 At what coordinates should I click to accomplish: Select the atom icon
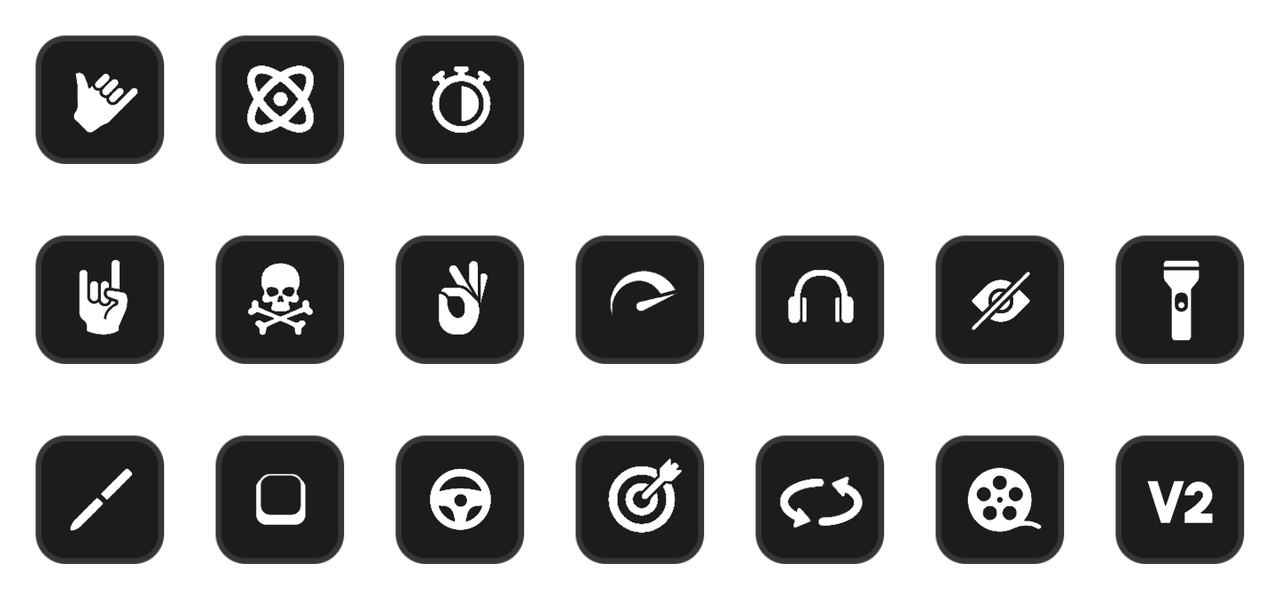point(280,100)
